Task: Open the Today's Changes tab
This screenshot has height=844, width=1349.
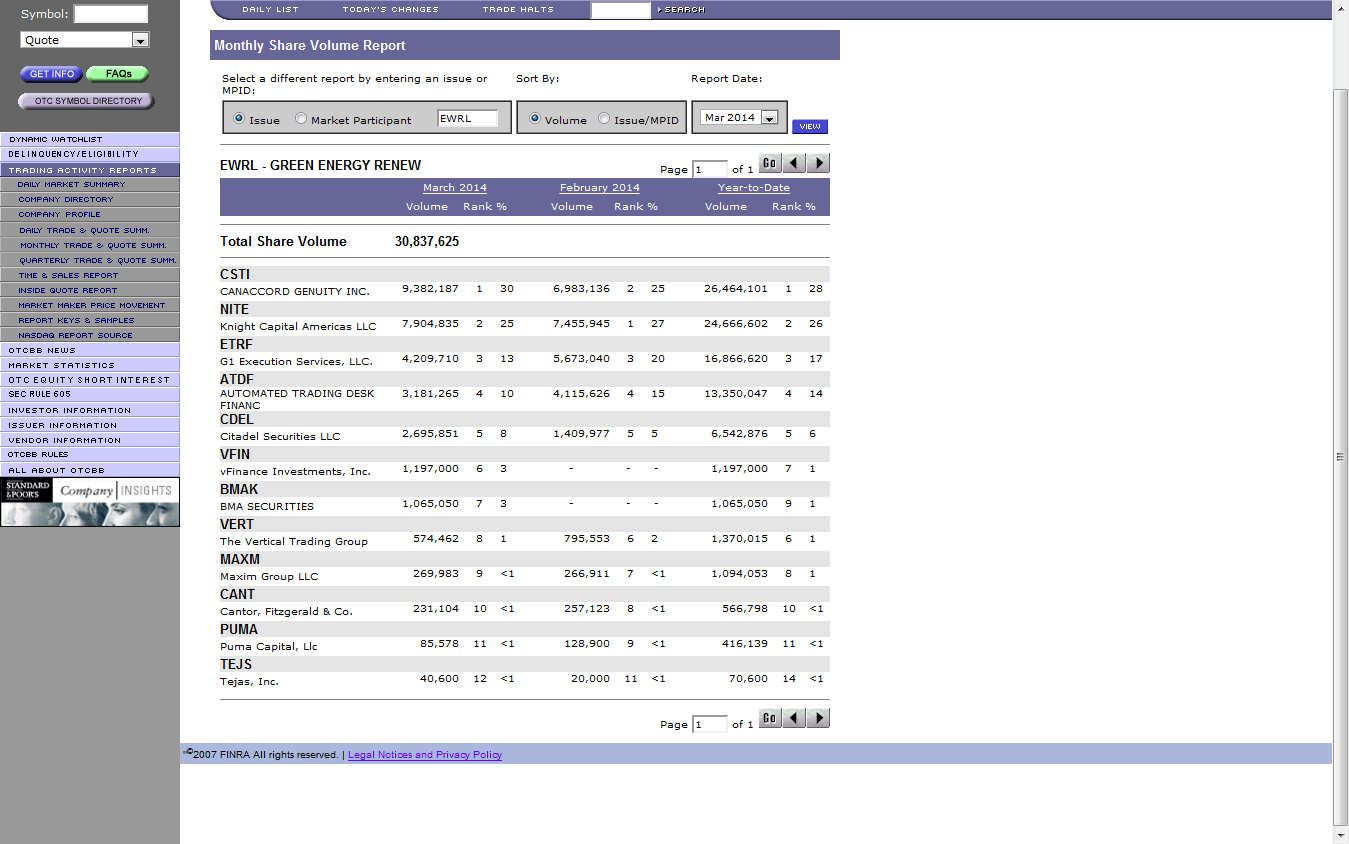Action: pyautogui.click(x=390, y=9)
